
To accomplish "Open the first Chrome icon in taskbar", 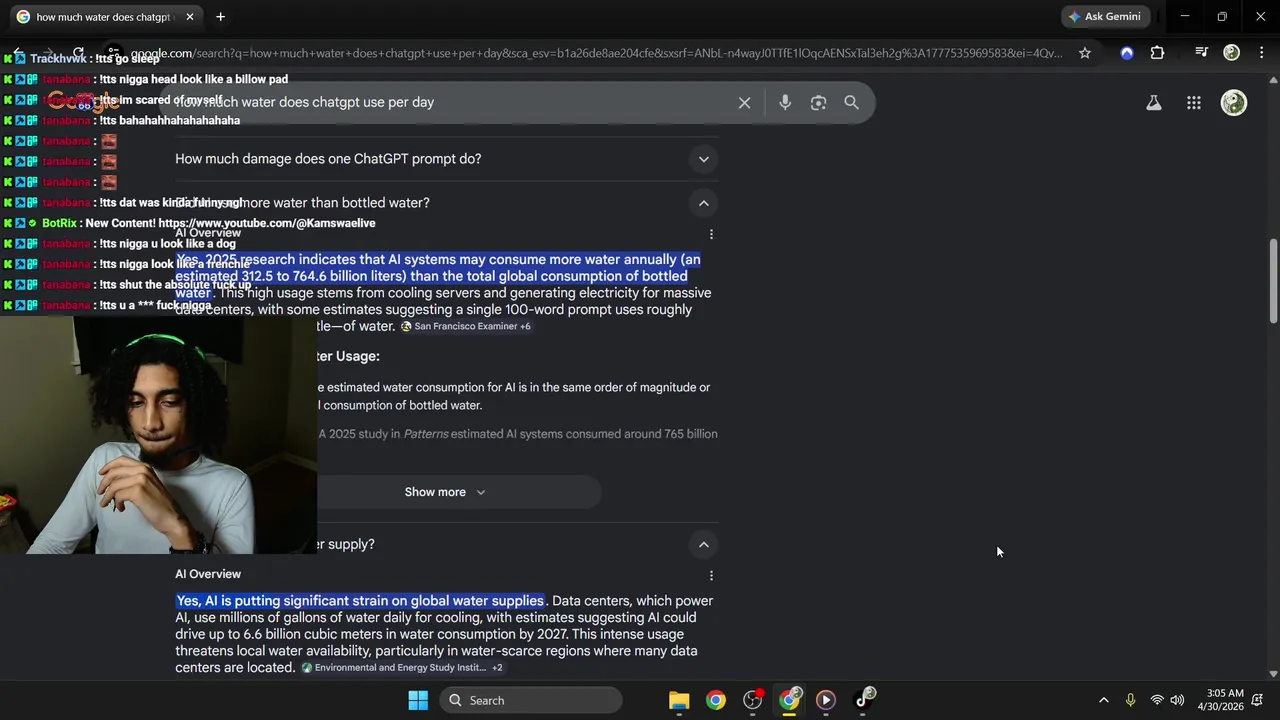I will (x=716, y=700).
